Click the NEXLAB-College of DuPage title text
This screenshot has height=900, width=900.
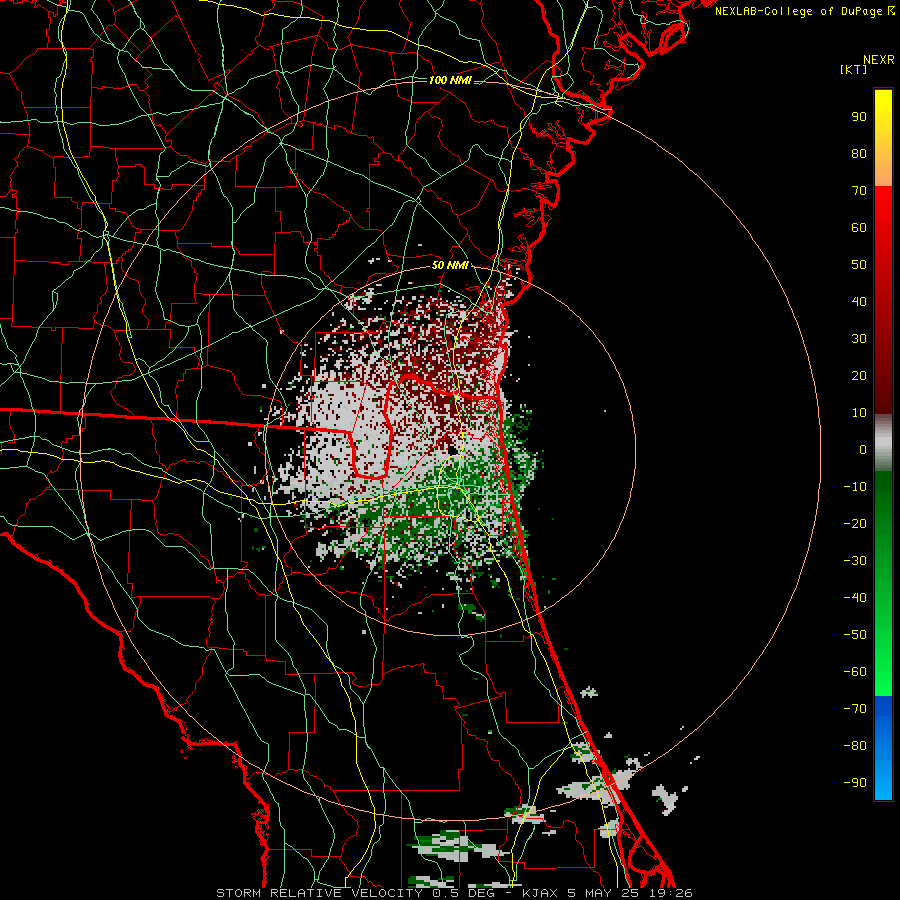pos(804,11)
